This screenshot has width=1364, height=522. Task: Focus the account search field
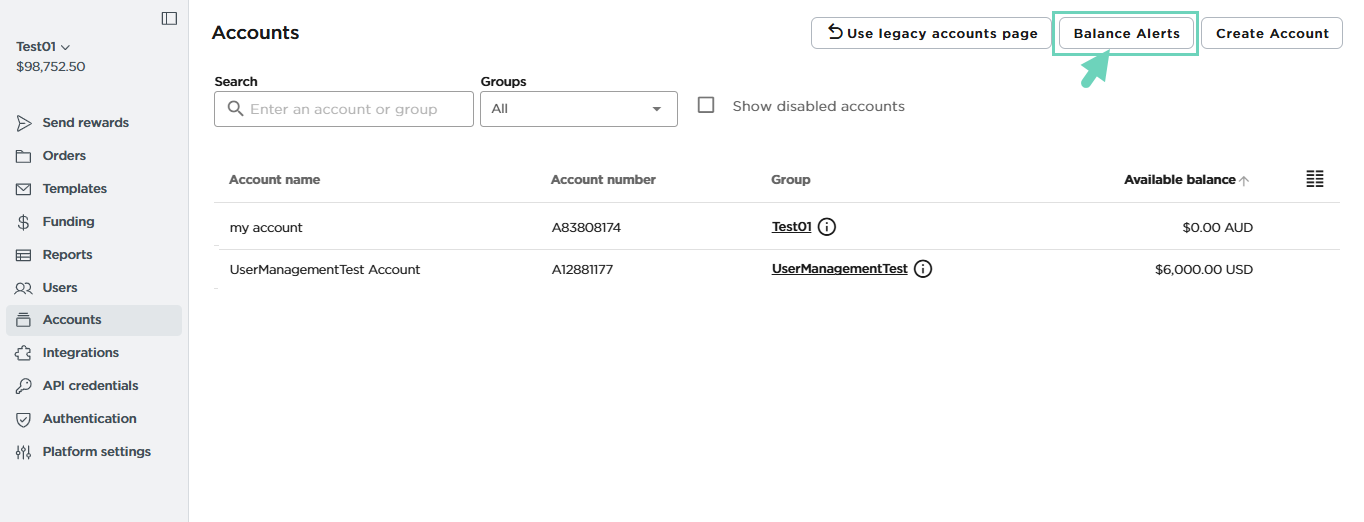(356, 109)
